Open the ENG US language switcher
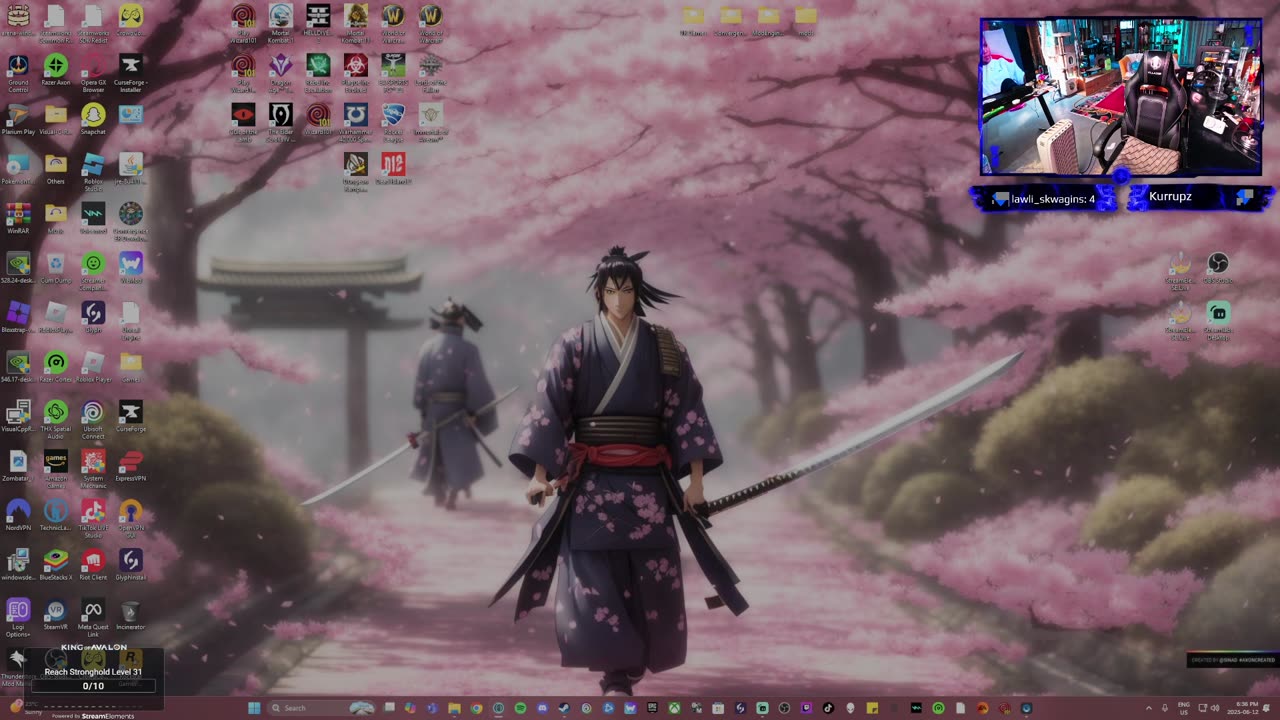Screen dimensions: 1280x720 click(x=1185, y=708)
